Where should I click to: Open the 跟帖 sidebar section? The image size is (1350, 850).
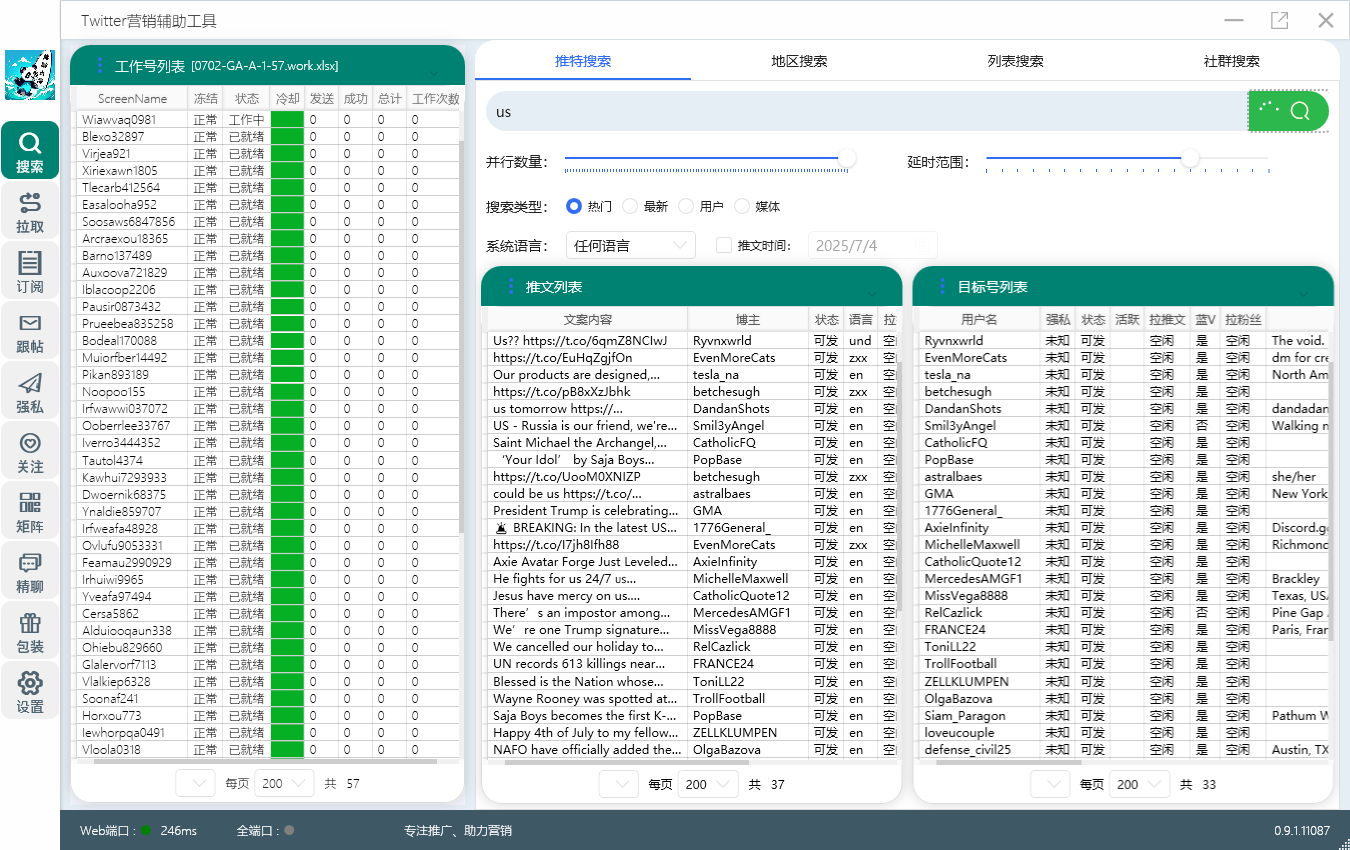point(30,331)
